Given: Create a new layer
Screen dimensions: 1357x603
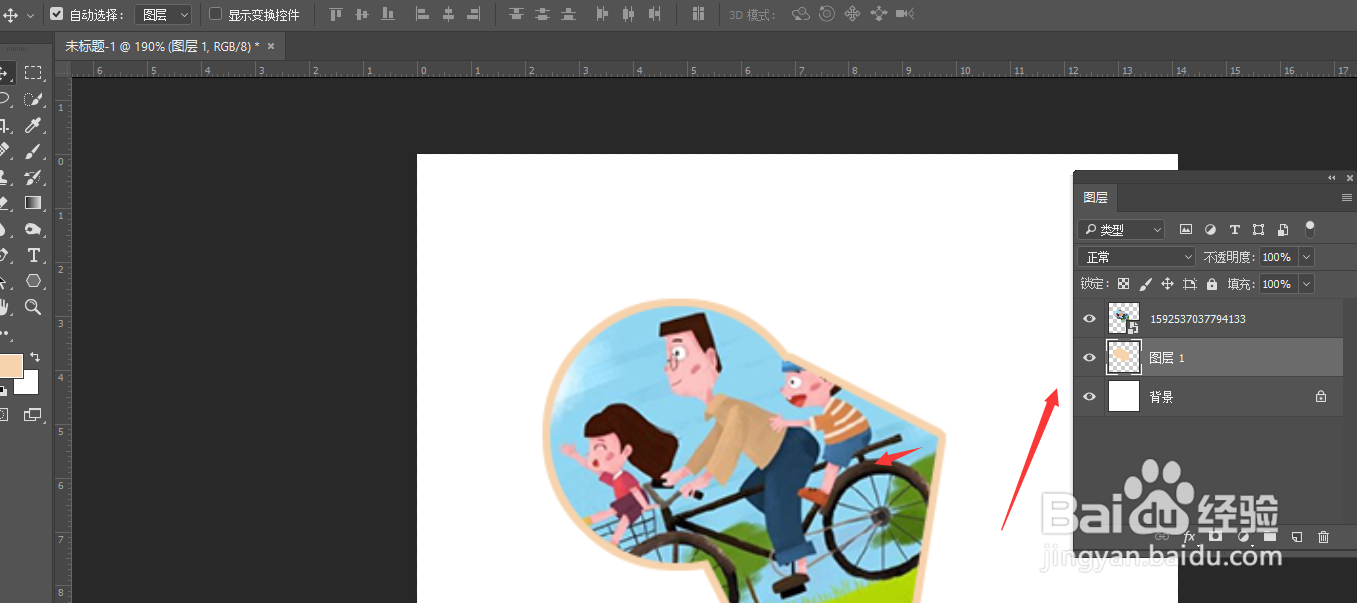Looking at the screenshot, I should pyautogui.click(x=1296, y=537).
